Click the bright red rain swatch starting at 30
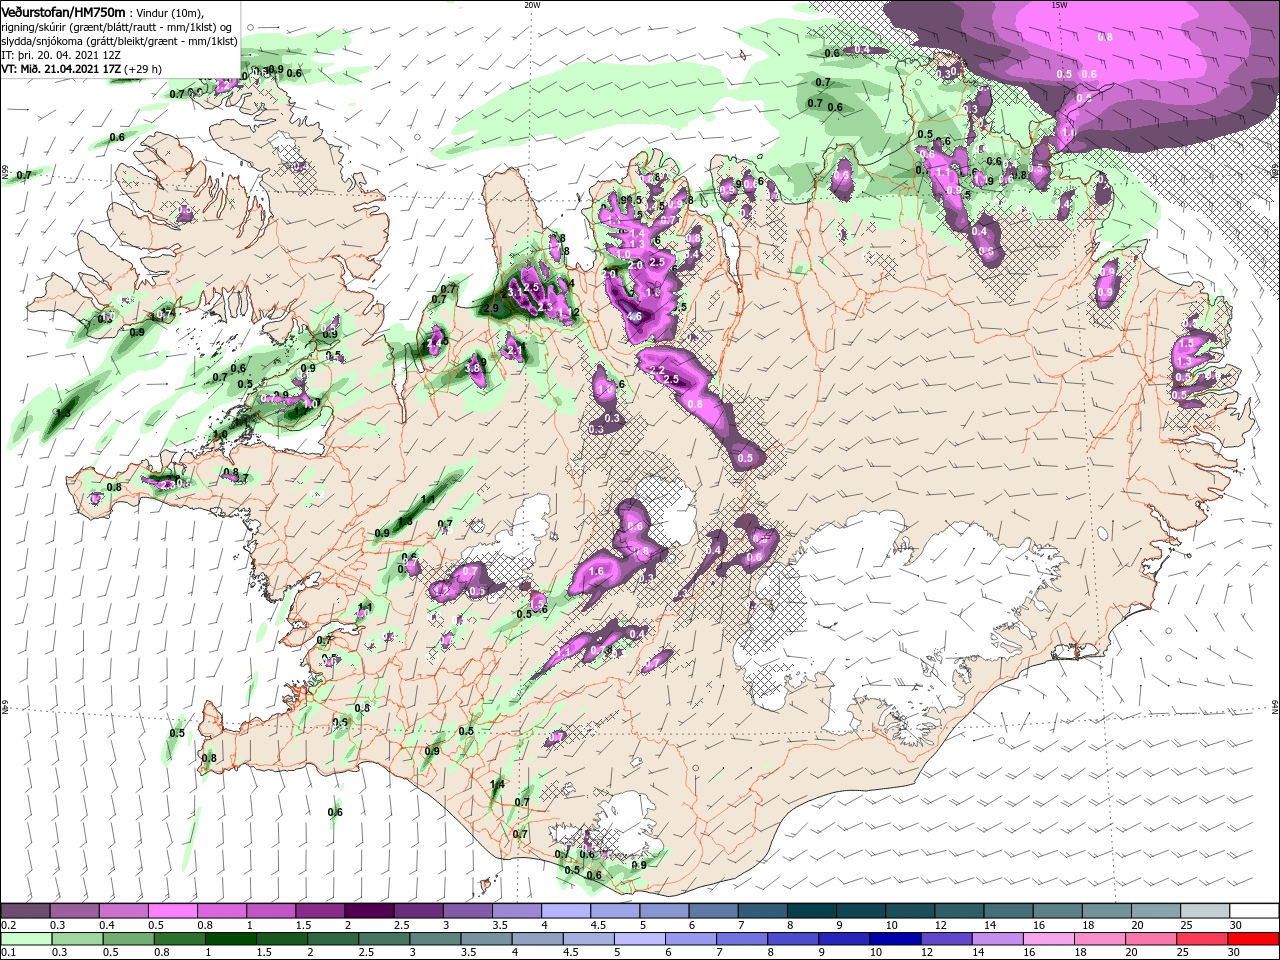1280x960 pixels. pos(1253,939)
